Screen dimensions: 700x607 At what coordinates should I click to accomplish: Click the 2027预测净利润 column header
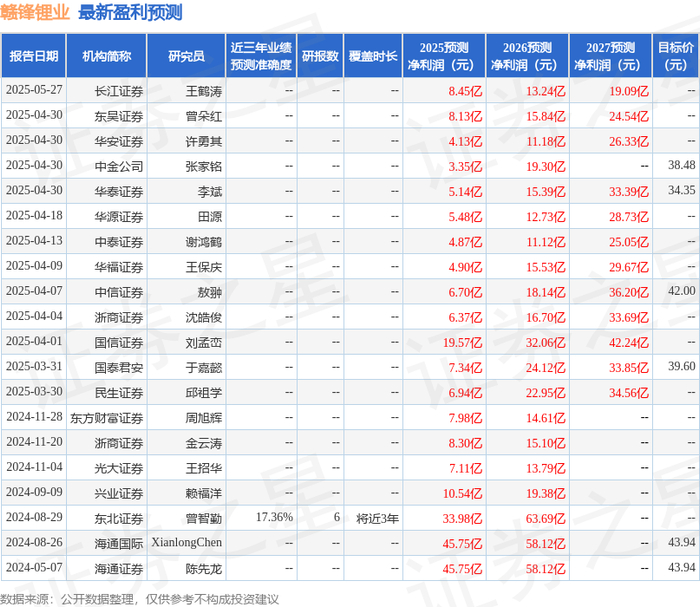611,56
